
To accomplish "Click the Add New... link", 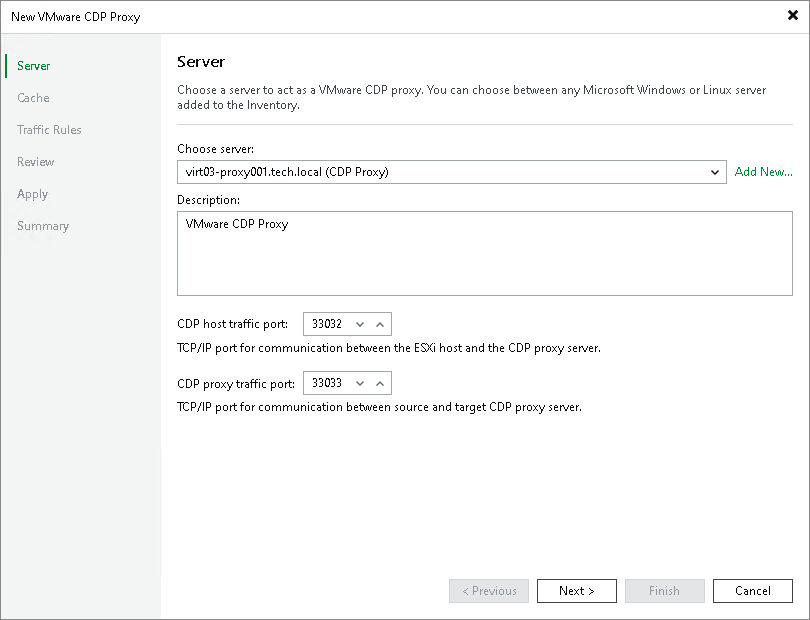I will coord(764,172).
